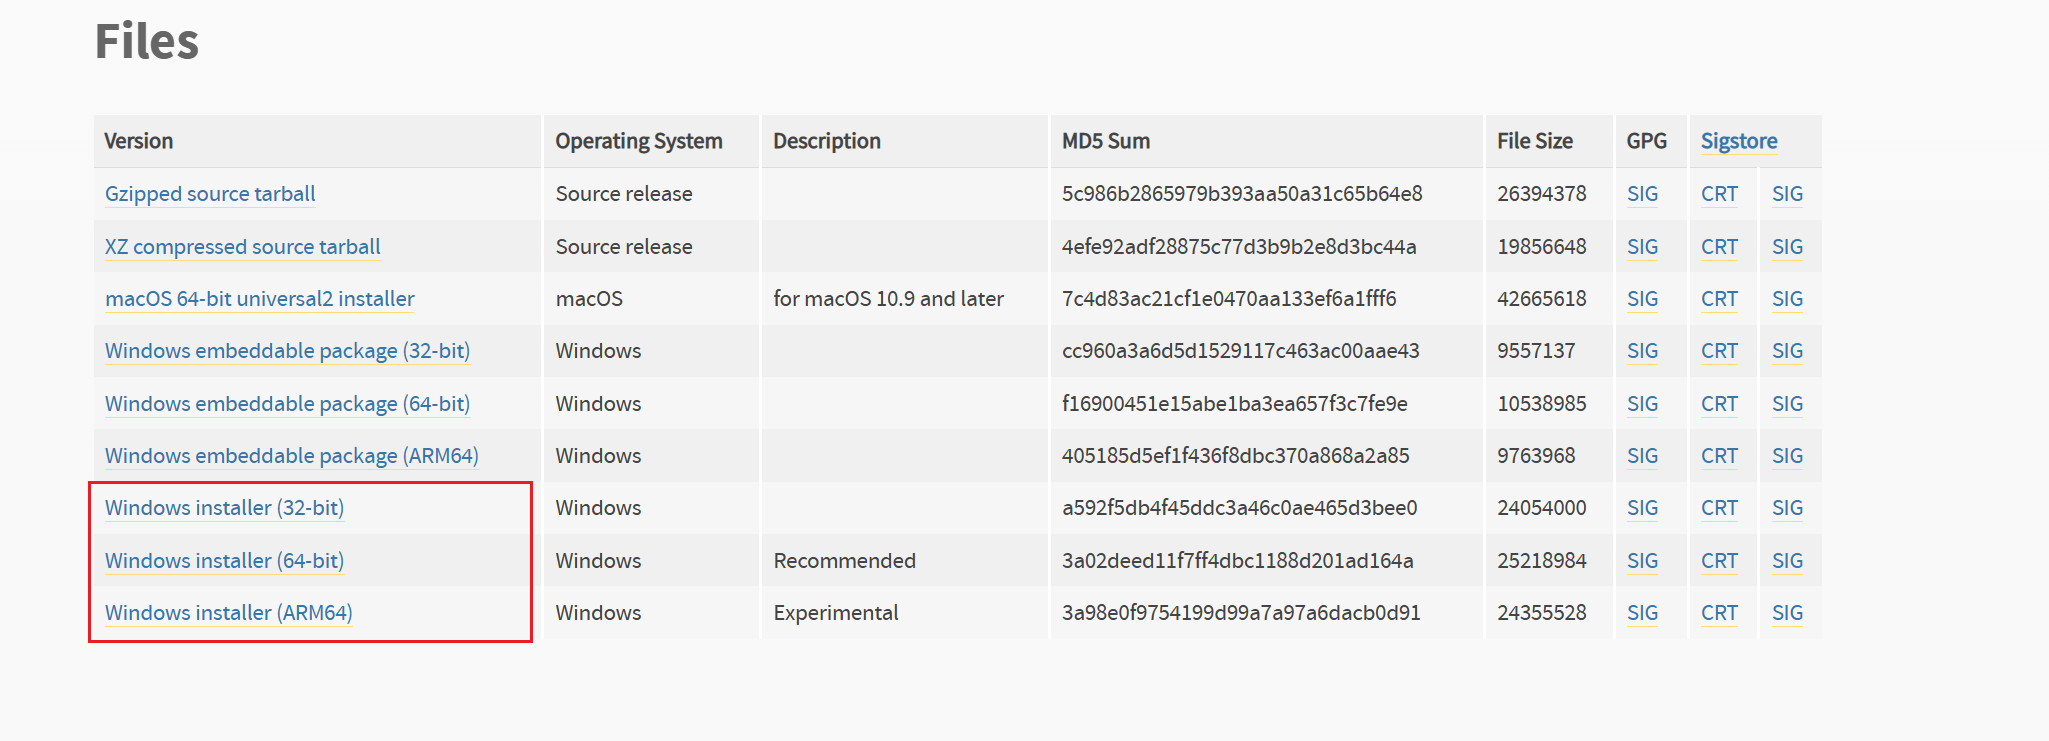Viewport: 2049px width, 741px height.
Task: Download the Windows installer (64-bit)
Action: coord(224,561)
